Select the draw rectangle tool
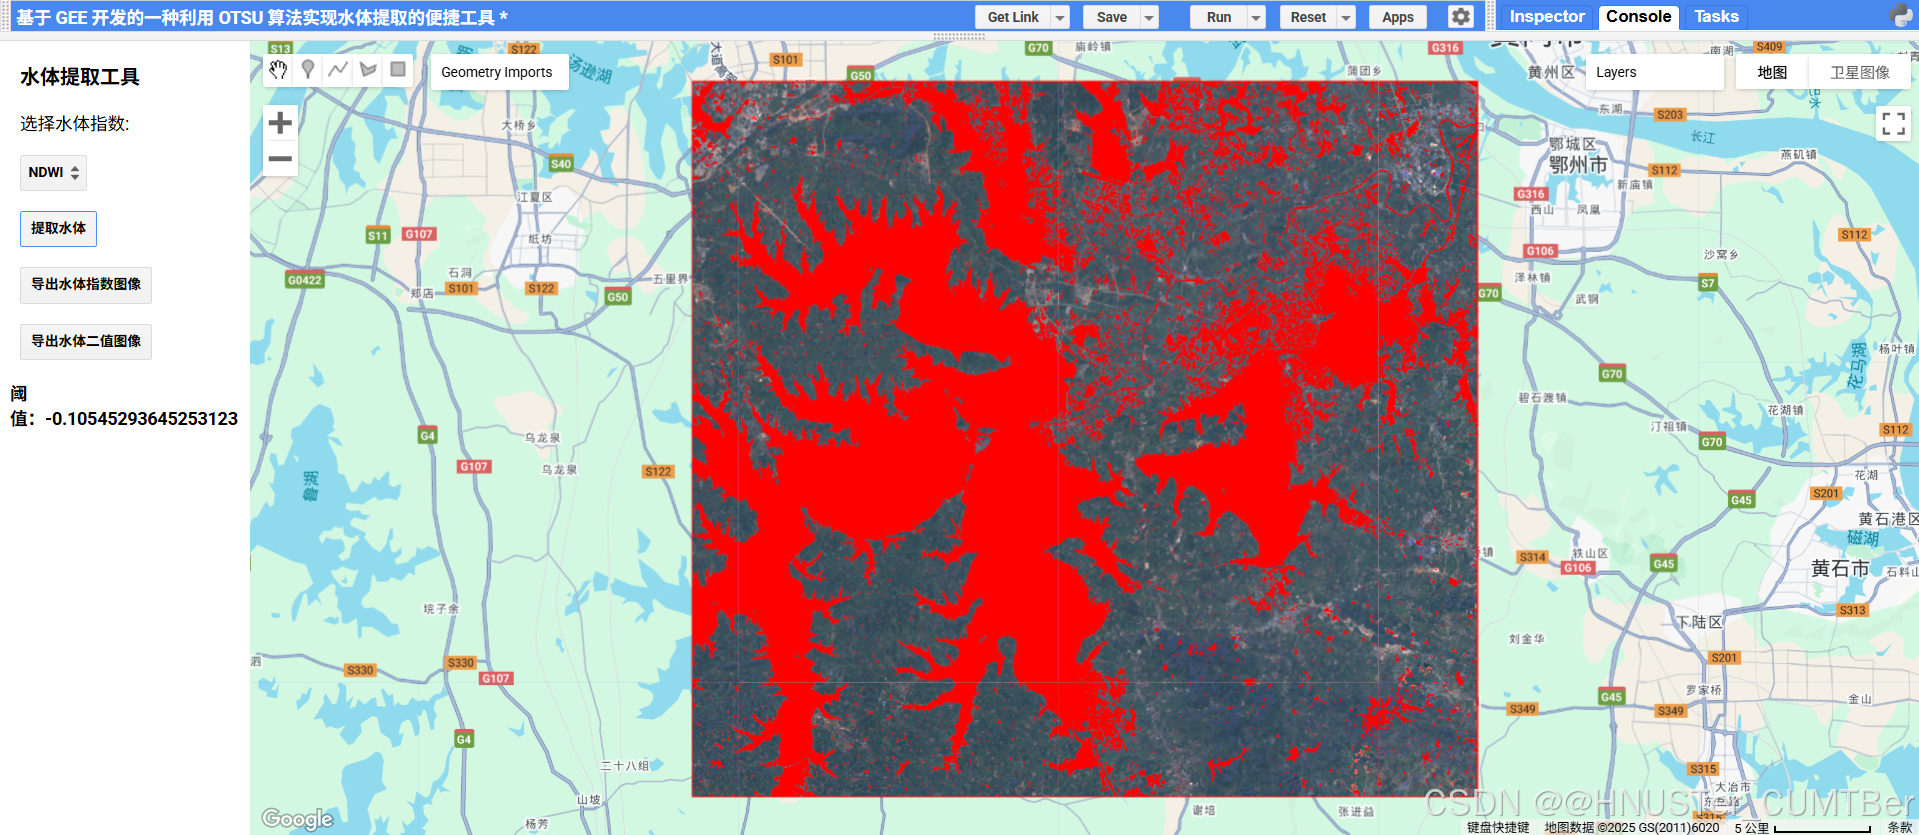Viewport: 1919px width, 835px height. (398, 69)
